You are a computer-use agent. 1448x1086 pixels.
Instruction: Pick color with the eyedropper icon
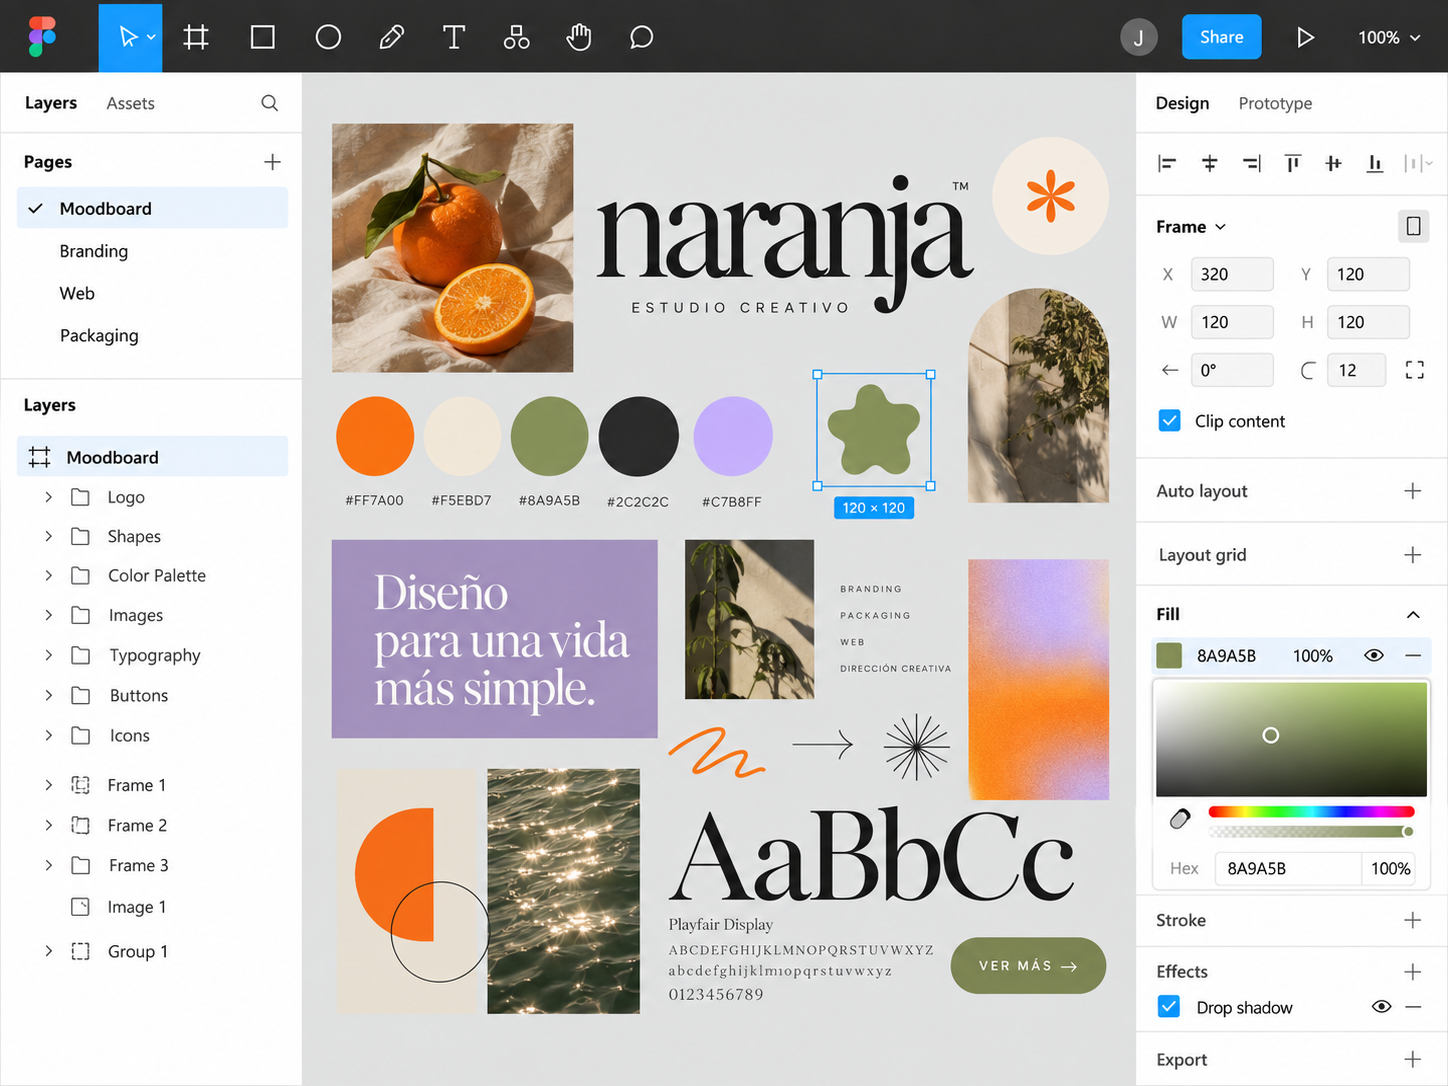(1180, 819)
